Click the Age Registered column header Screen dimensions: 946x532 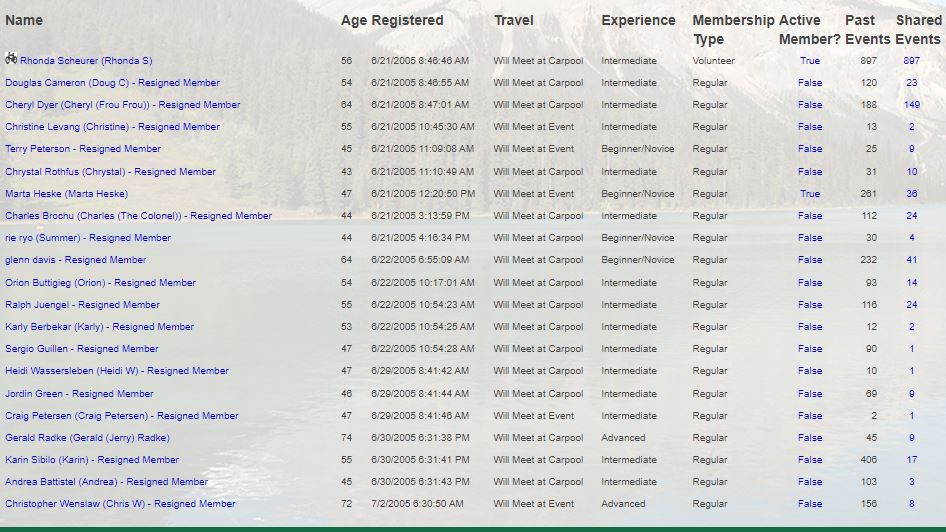(391, 20)
